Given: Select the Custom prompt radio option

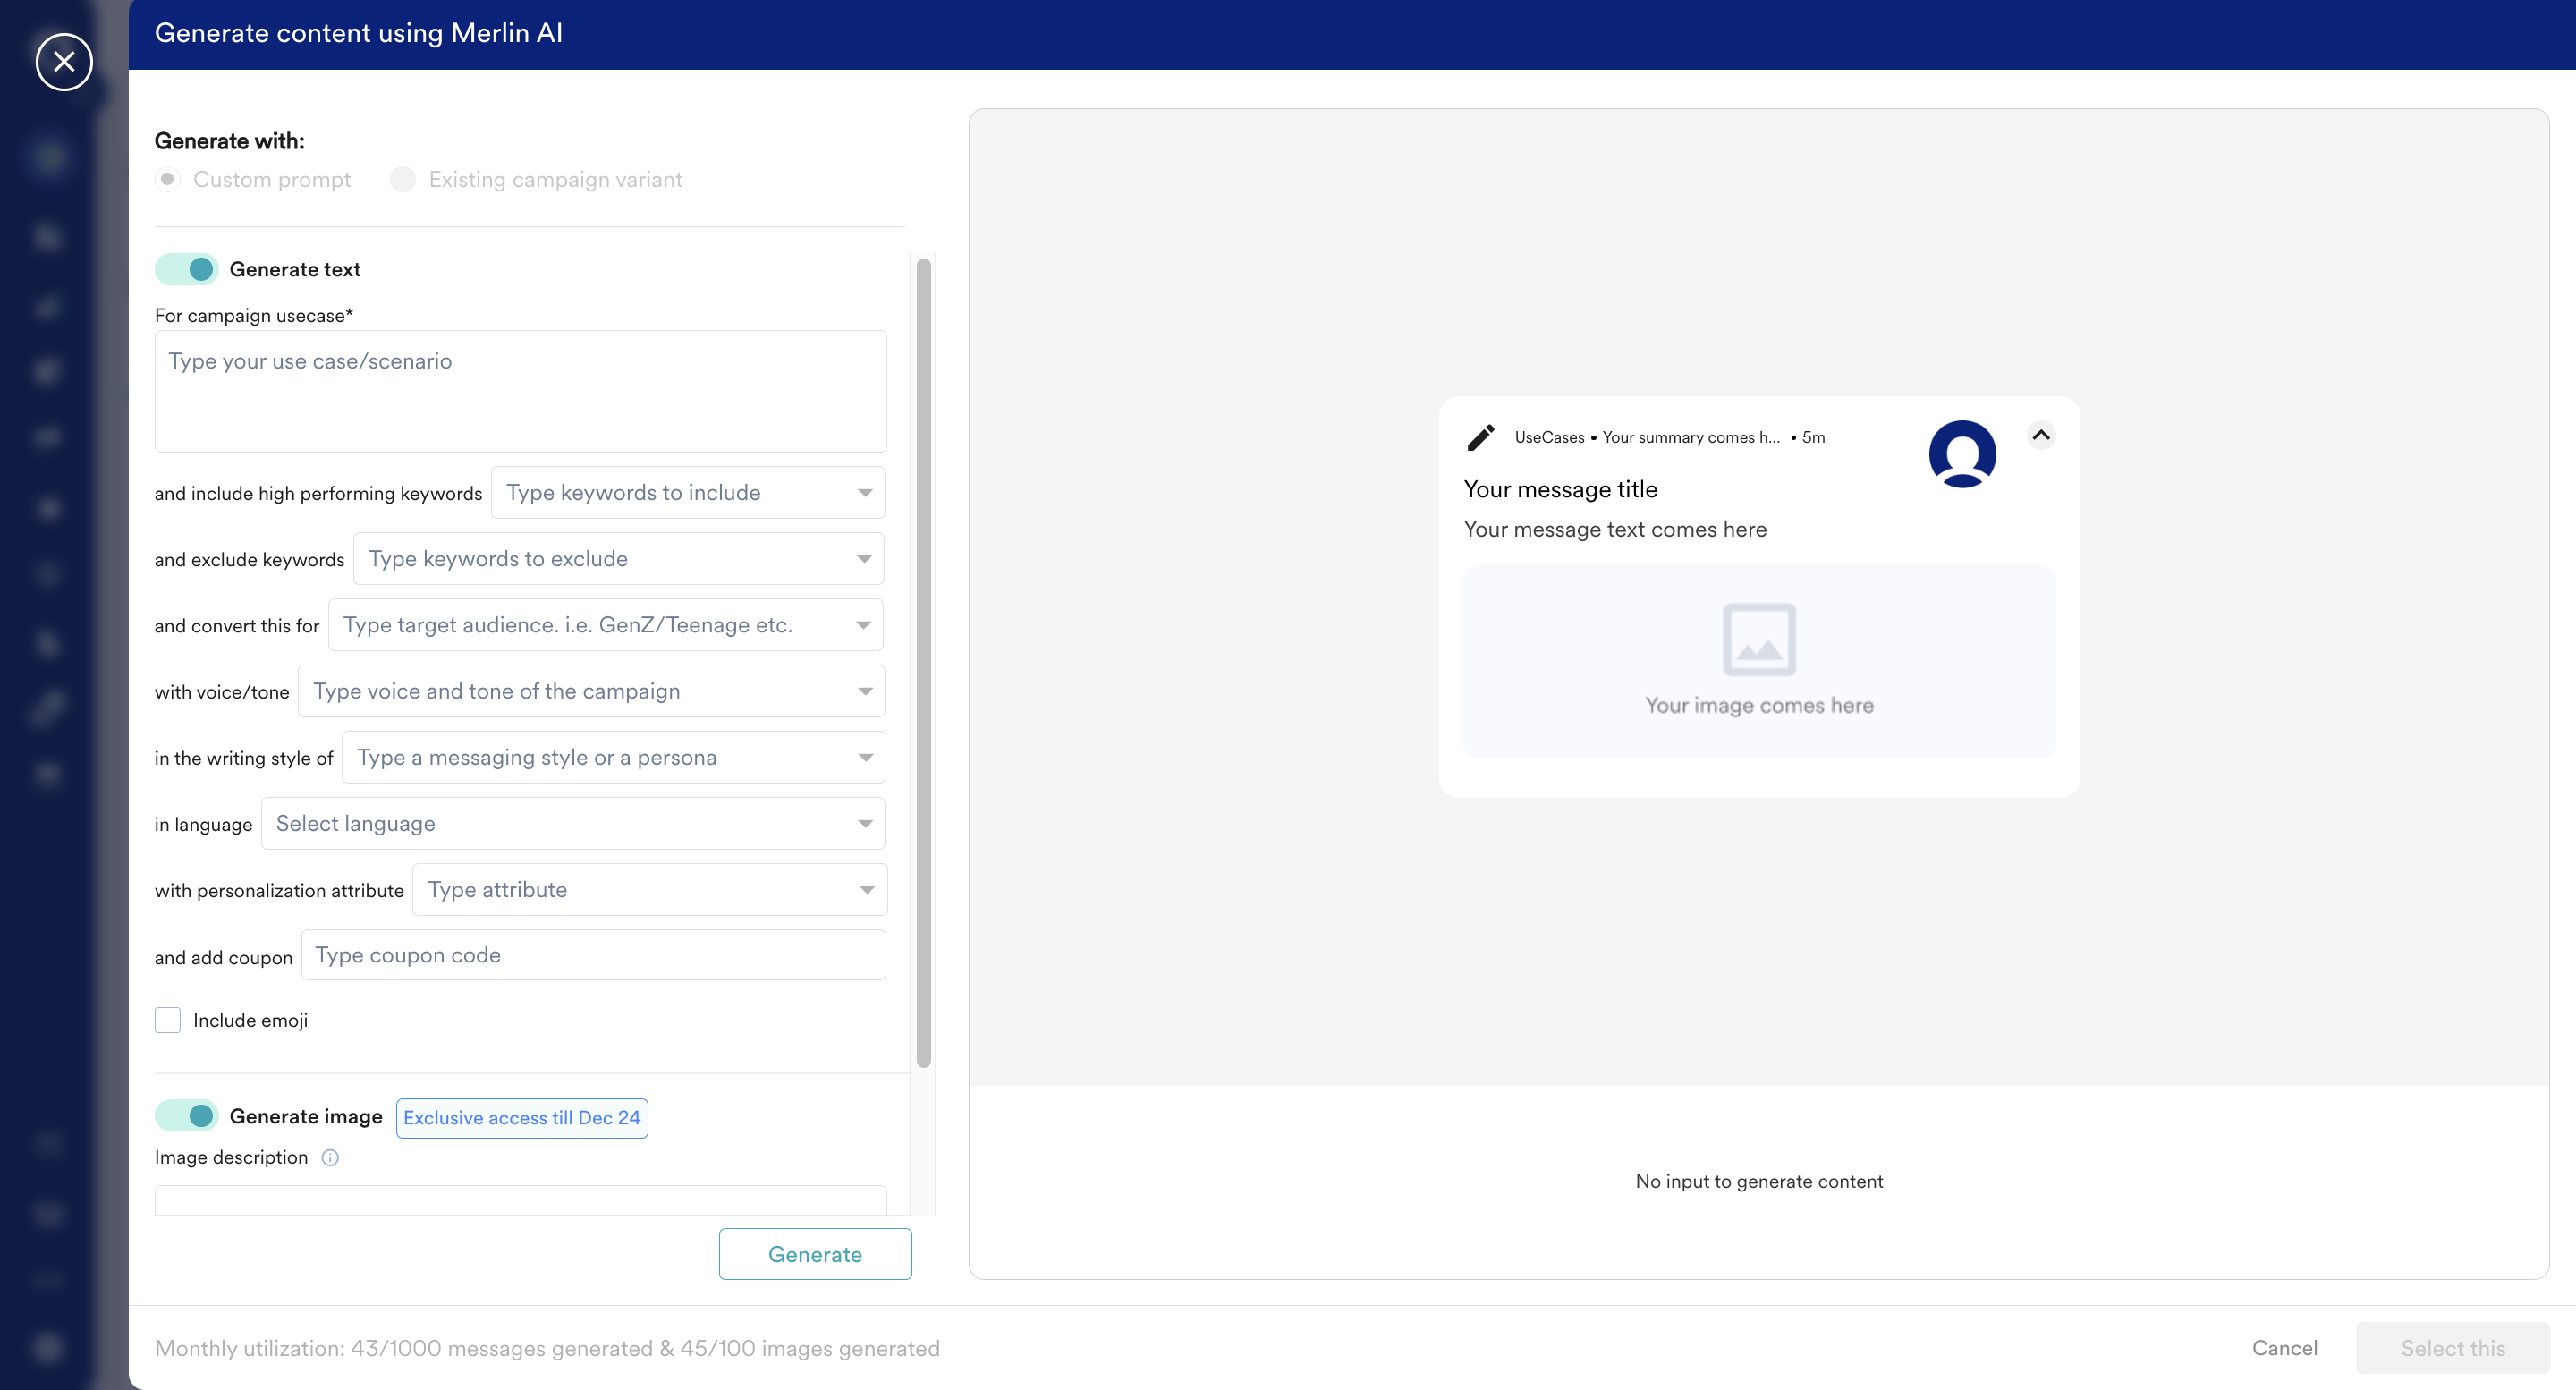Looking at the screenshot, I should (x=168, y=179).
